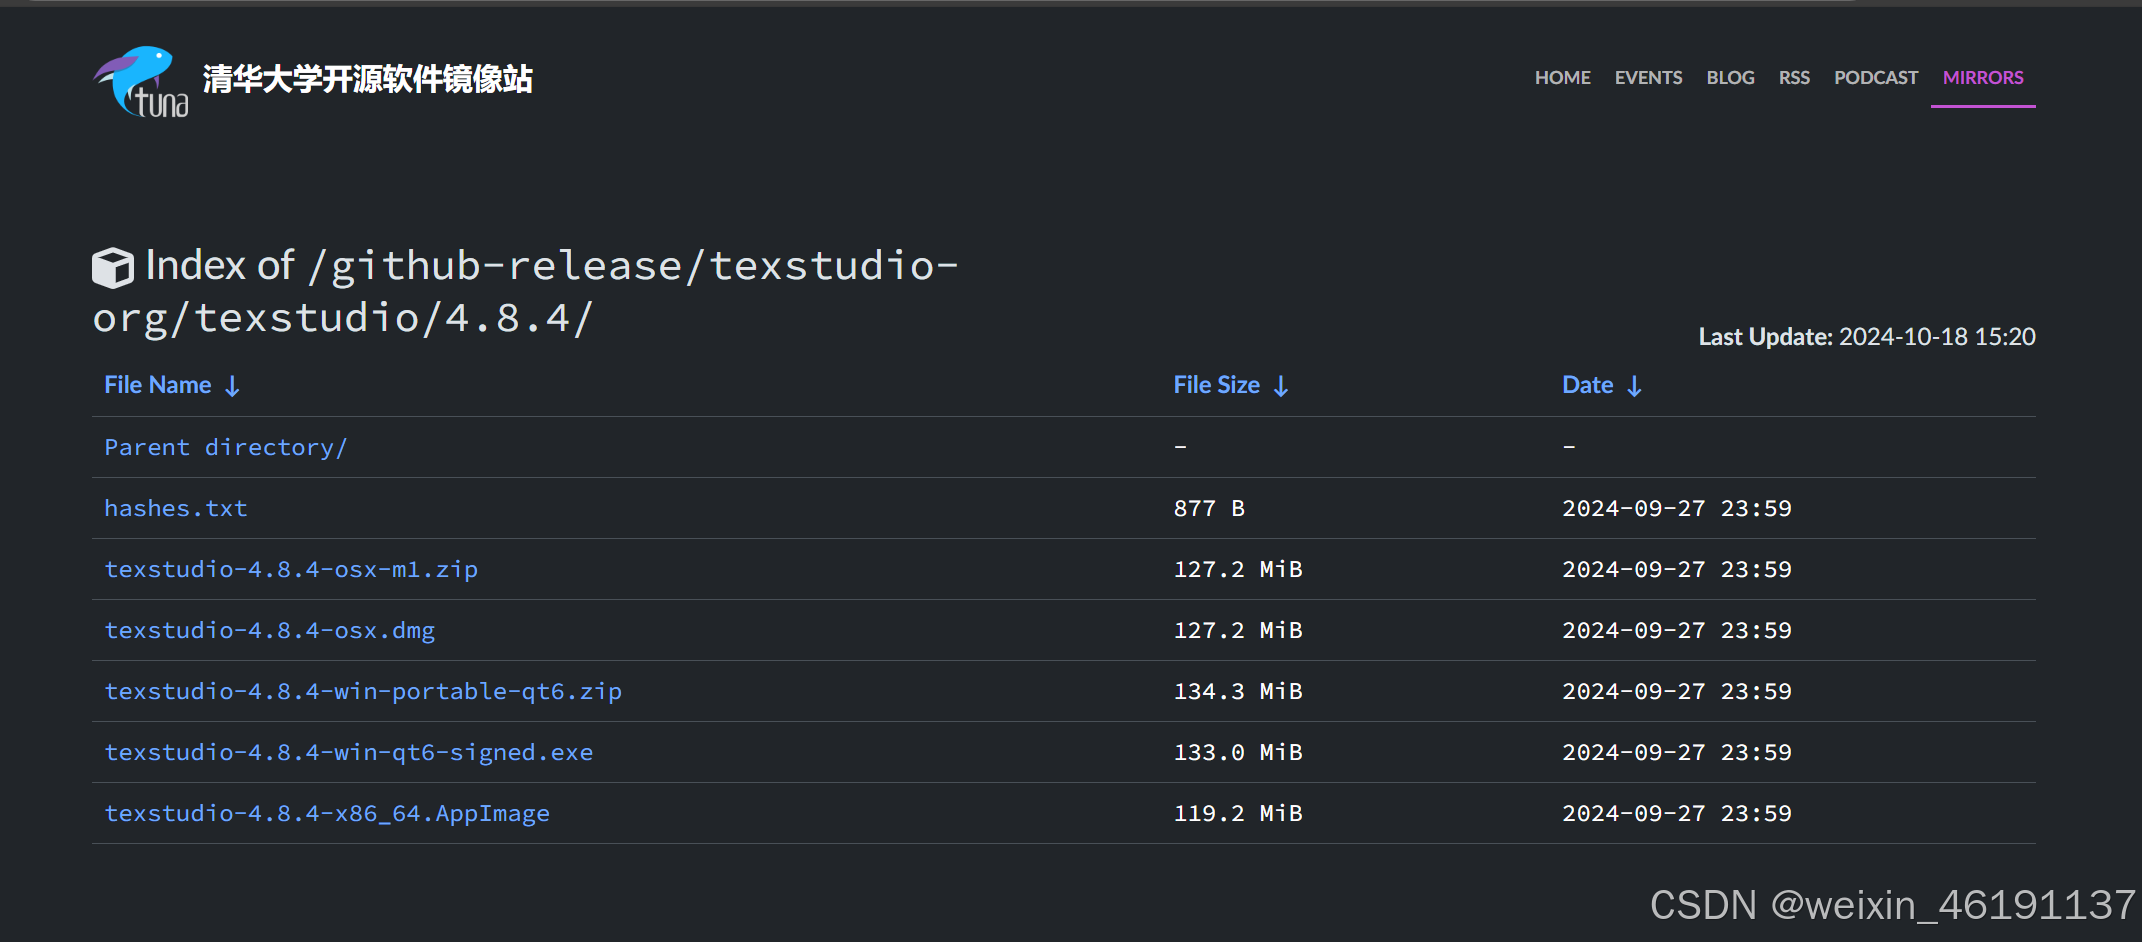Download texstudio-4.8.4-osx-m1.zip

(291, 569)
